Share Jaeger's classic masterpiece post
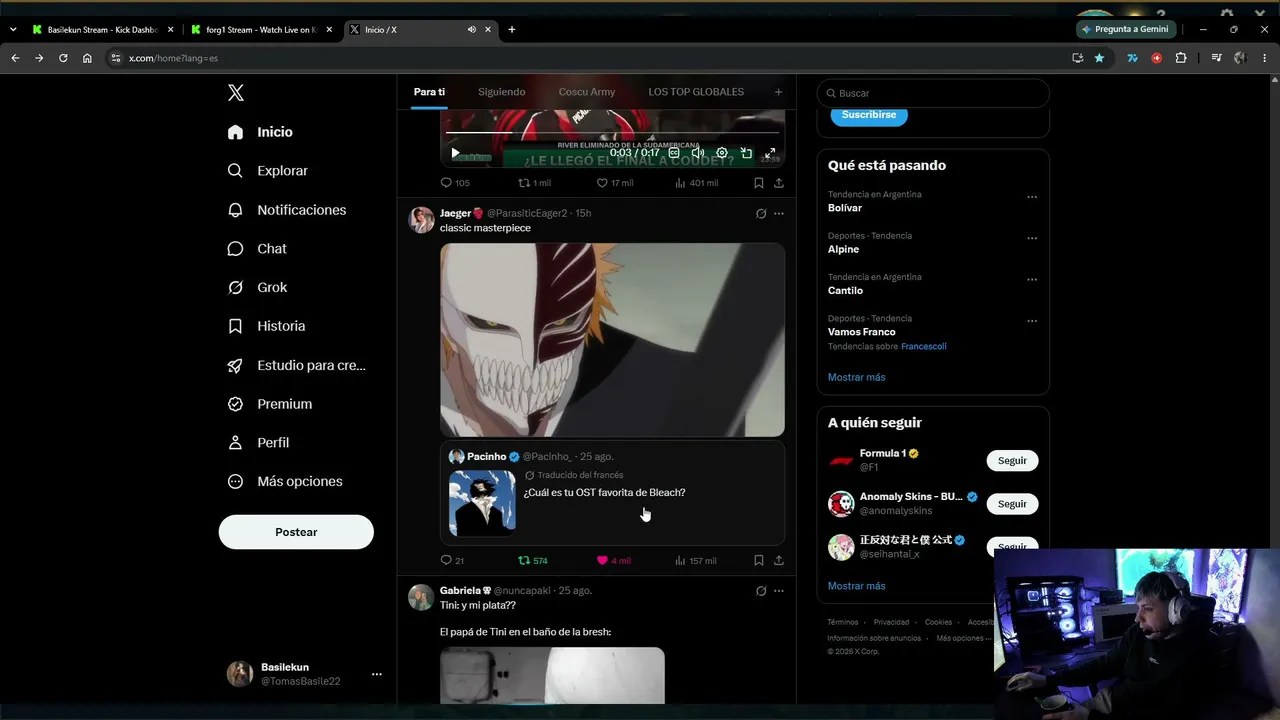The height and width of the screenshot is (720, 1280). [x=779, y=561]
